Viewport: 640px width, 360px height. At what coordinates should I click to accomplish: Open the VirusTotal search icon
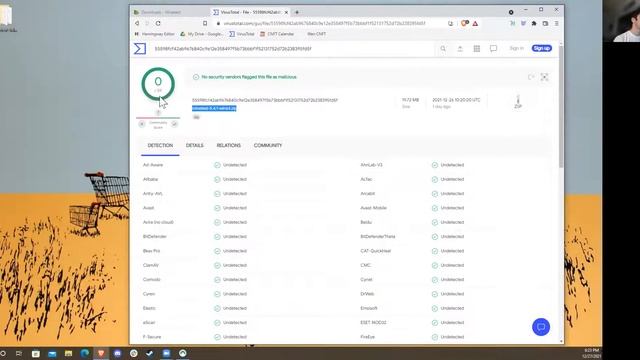(443, 49)
